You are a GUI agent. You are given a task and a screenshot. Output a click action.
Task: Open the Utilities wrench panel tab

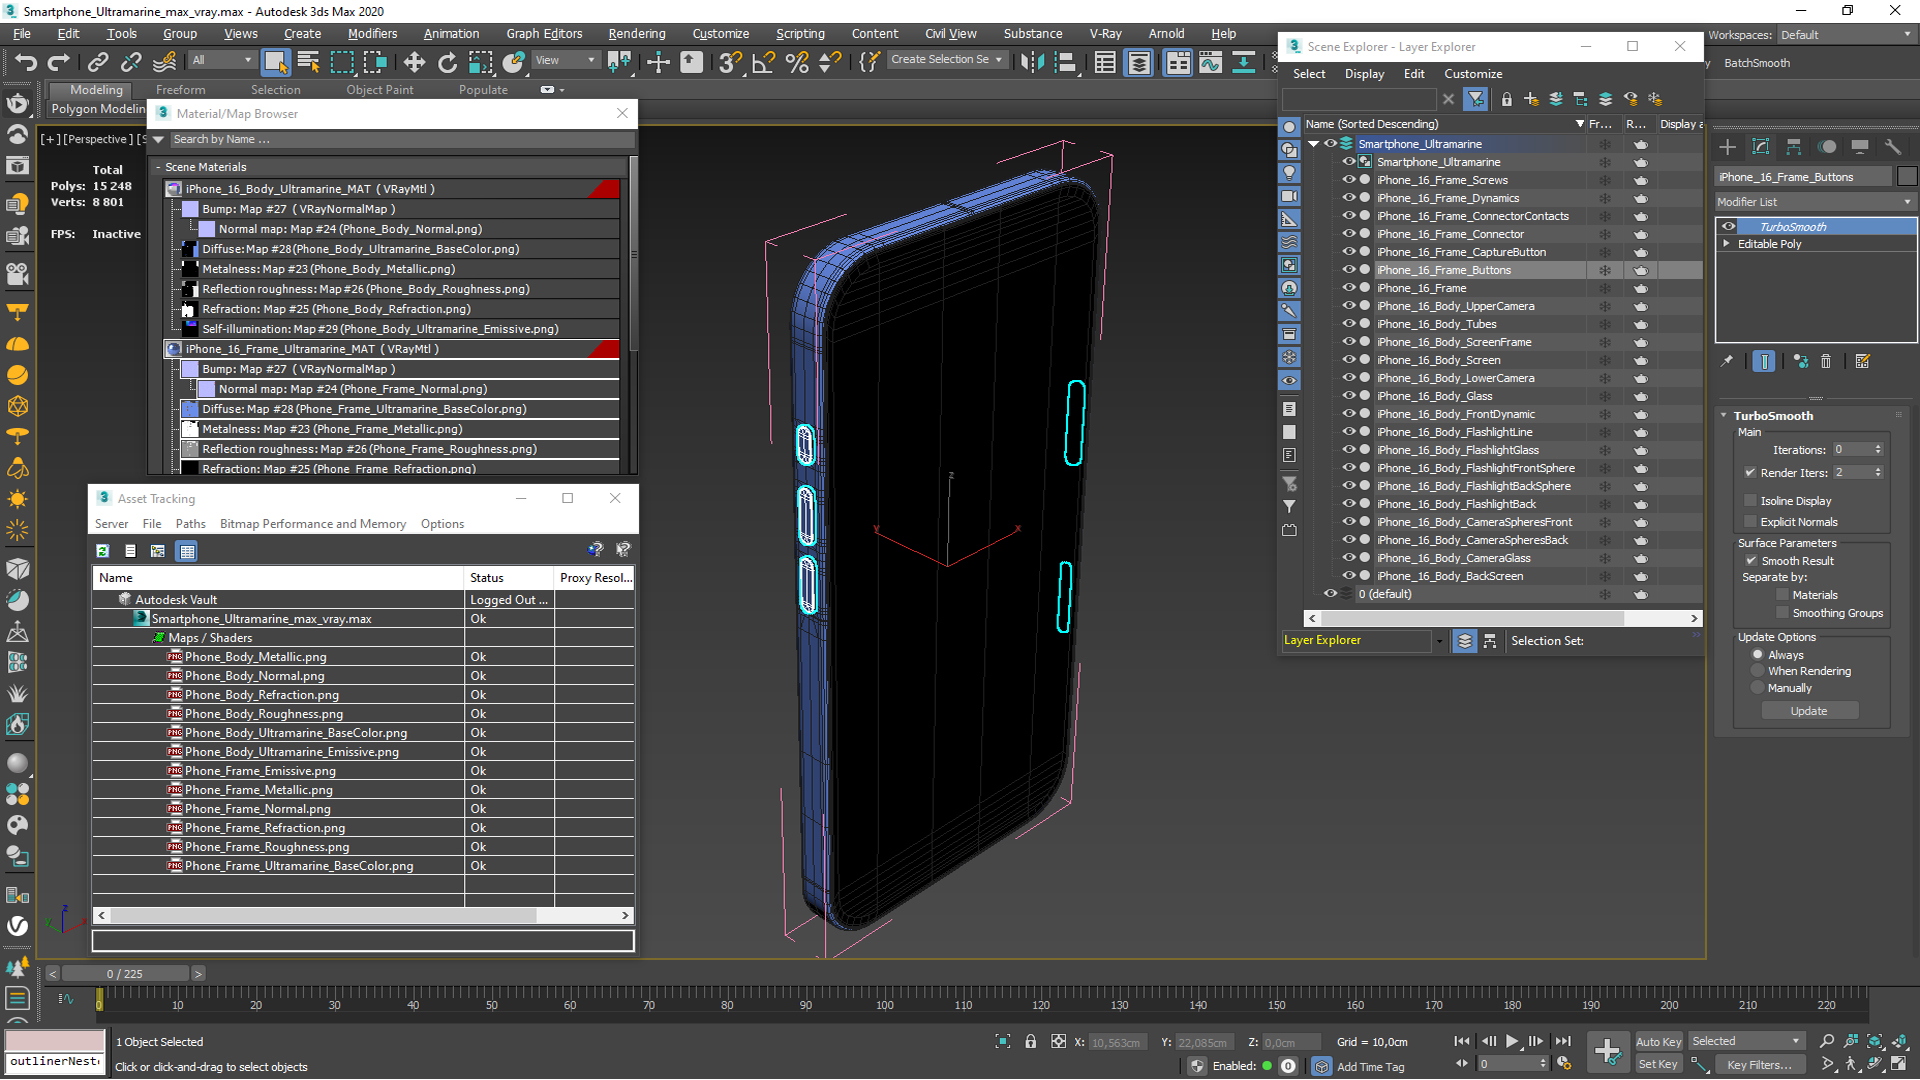(1892, 147)
